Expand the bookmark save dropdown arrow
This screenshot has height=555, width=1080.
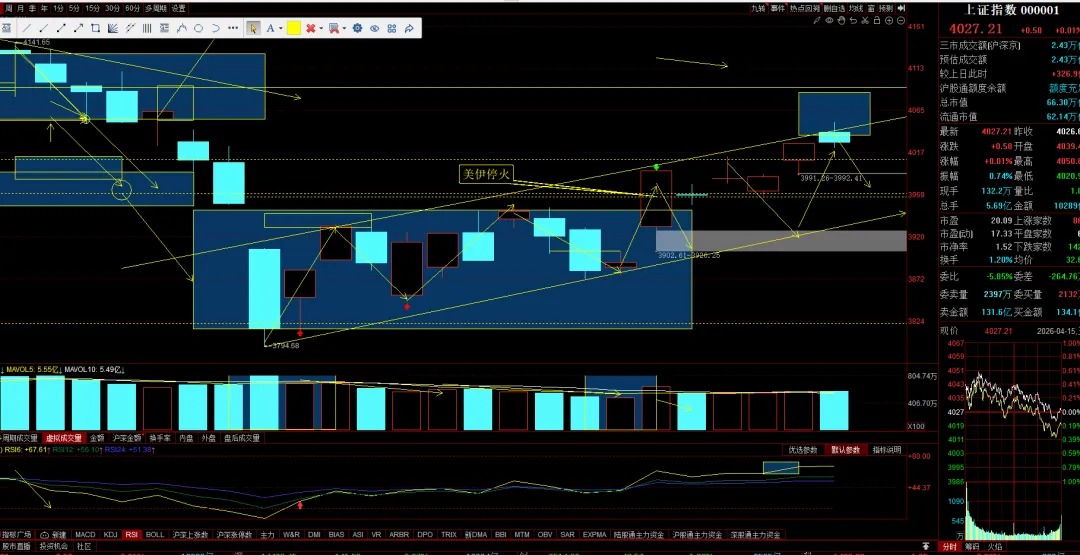click(344, 28)
